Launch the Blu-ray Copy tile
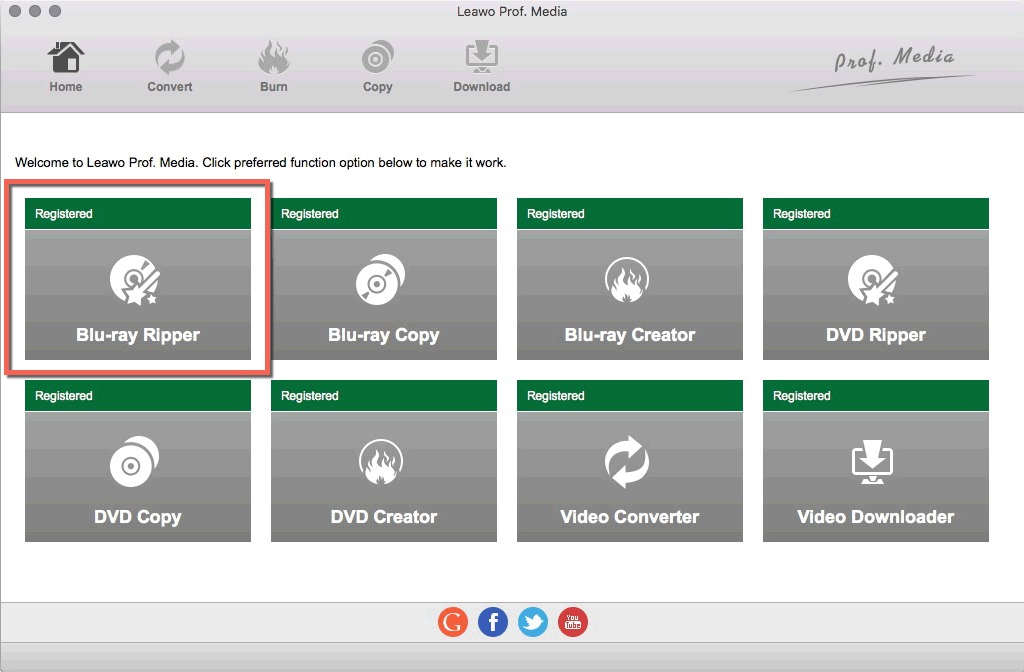Screen dimensions: 1024x672 (x=384, y=279)
